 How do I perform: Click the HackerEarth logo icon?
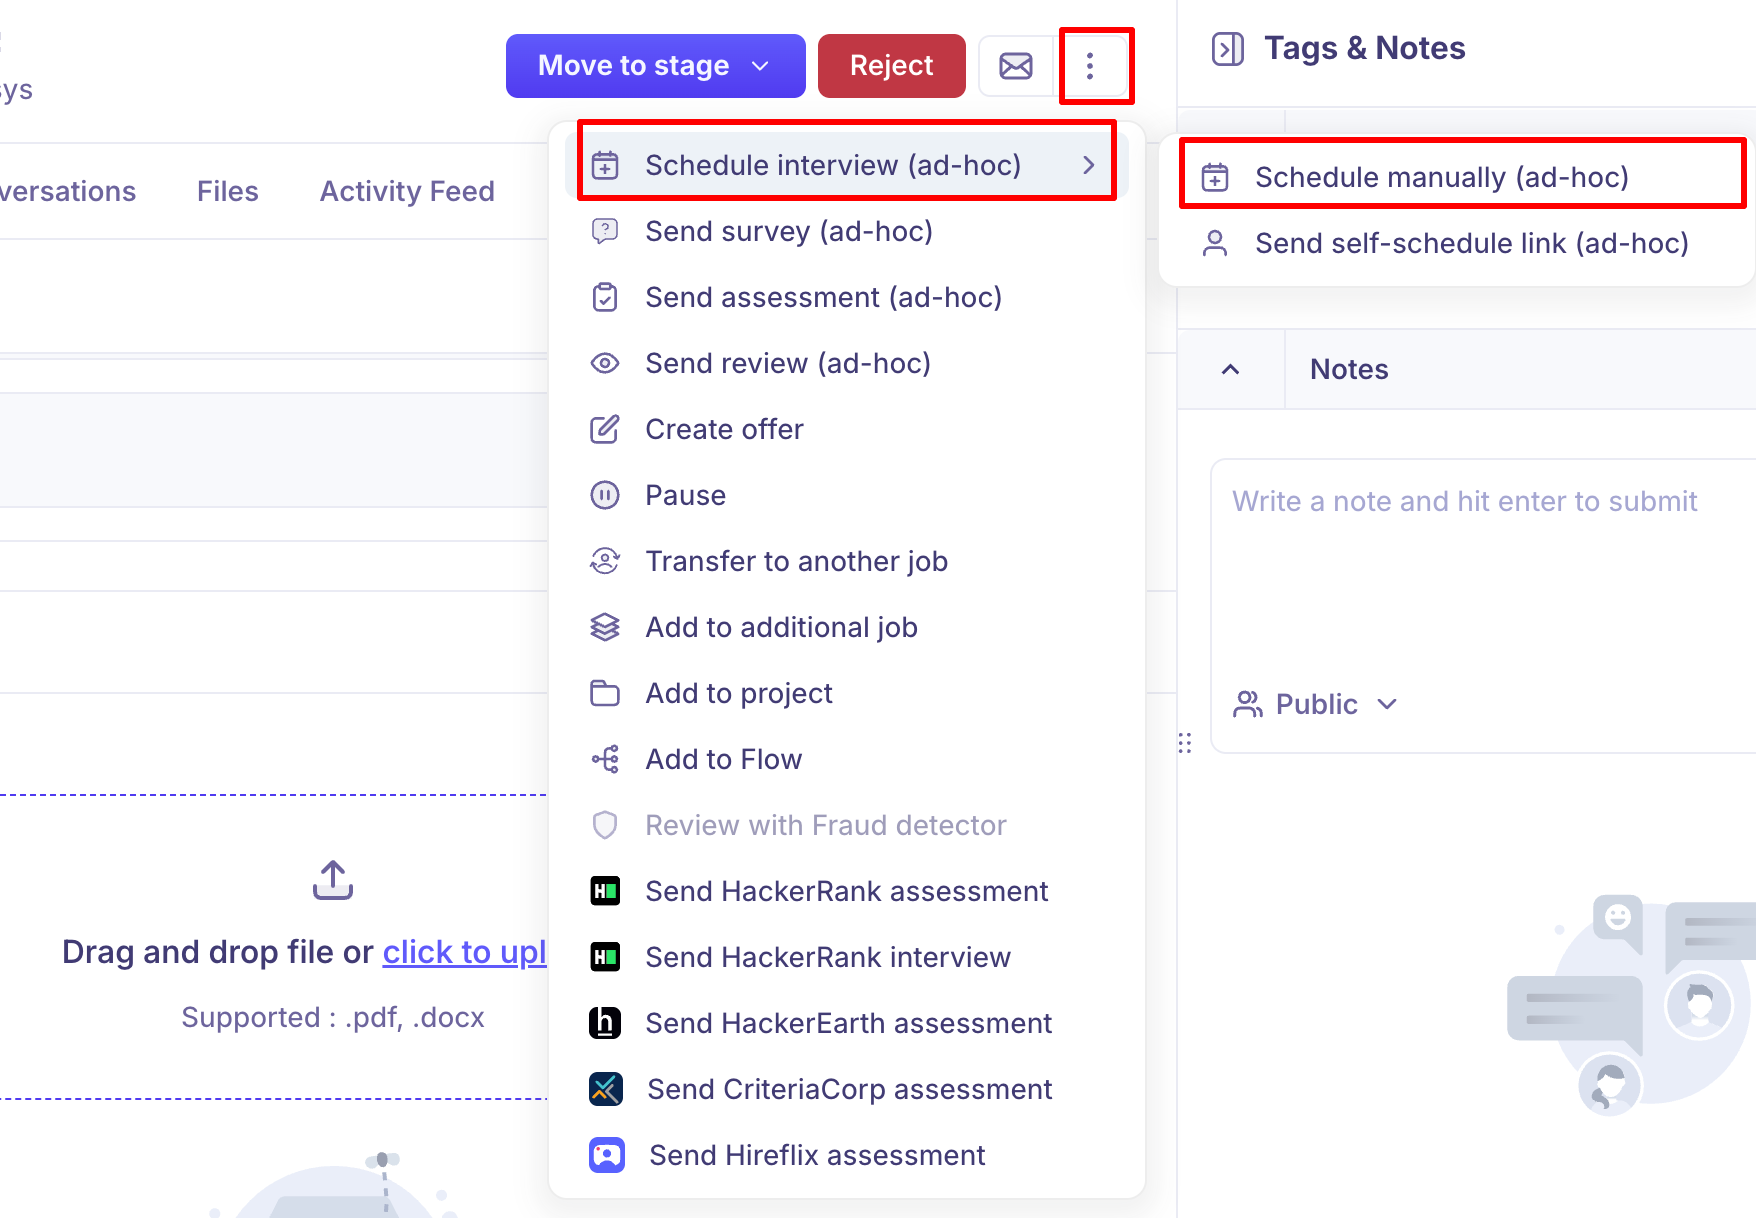point(605,1023)
